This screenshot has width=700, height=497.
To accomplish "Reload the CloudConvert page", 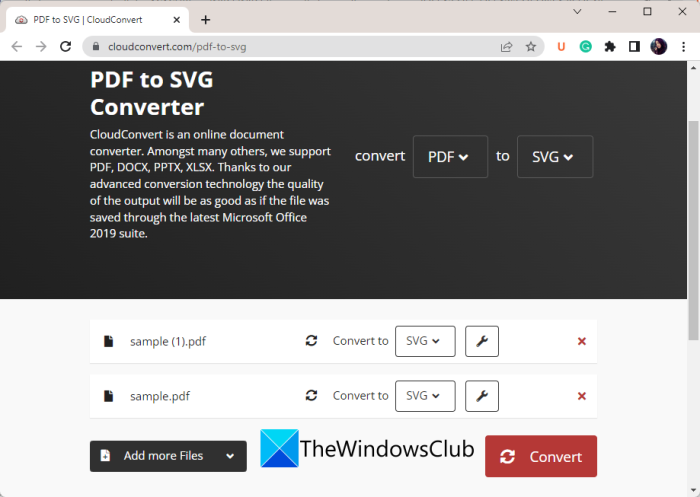I will [66, 46].
